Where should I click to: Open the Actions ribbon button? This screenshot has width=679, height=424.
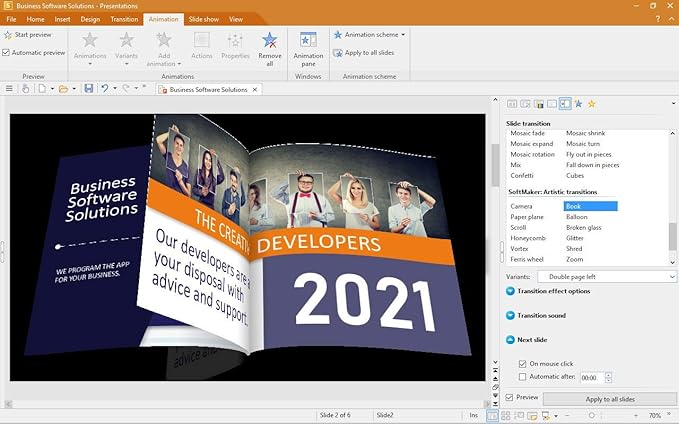pos(202,46)
